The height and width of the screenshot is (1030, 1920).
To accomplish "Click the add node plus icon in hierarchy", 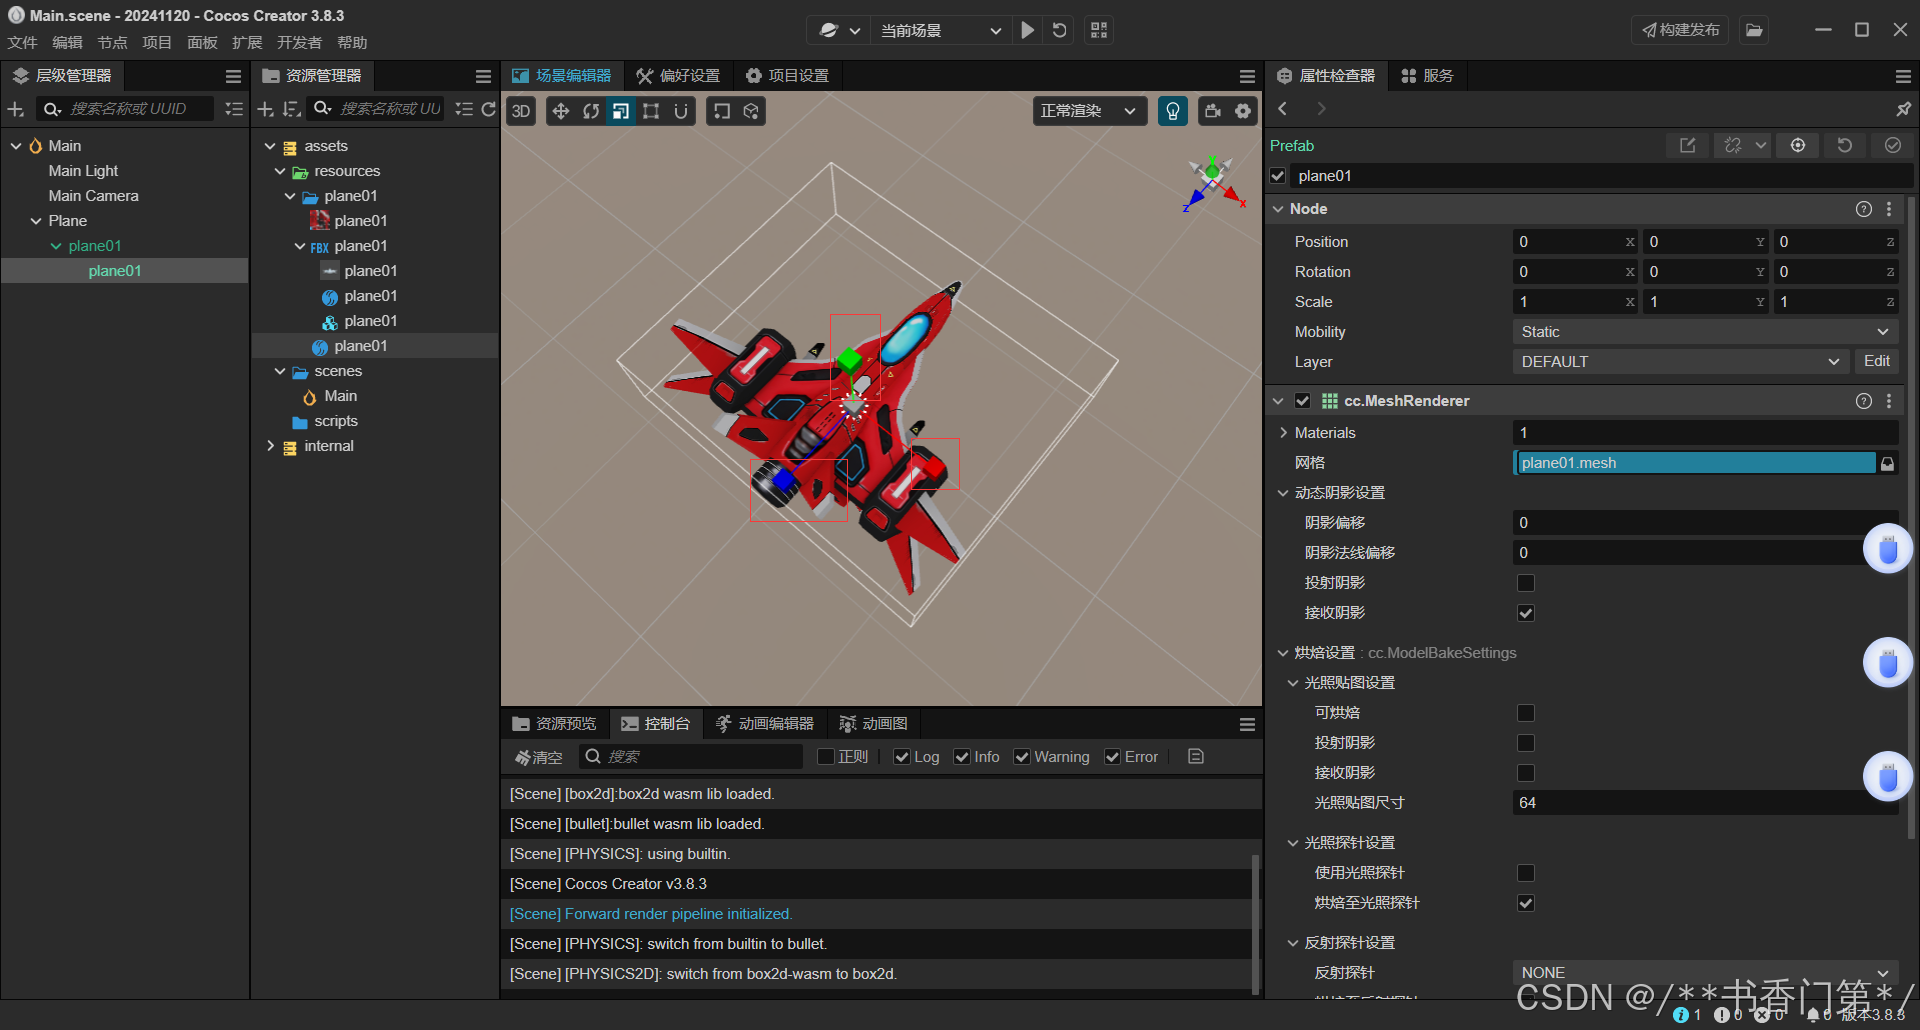I will coord(16,109).
